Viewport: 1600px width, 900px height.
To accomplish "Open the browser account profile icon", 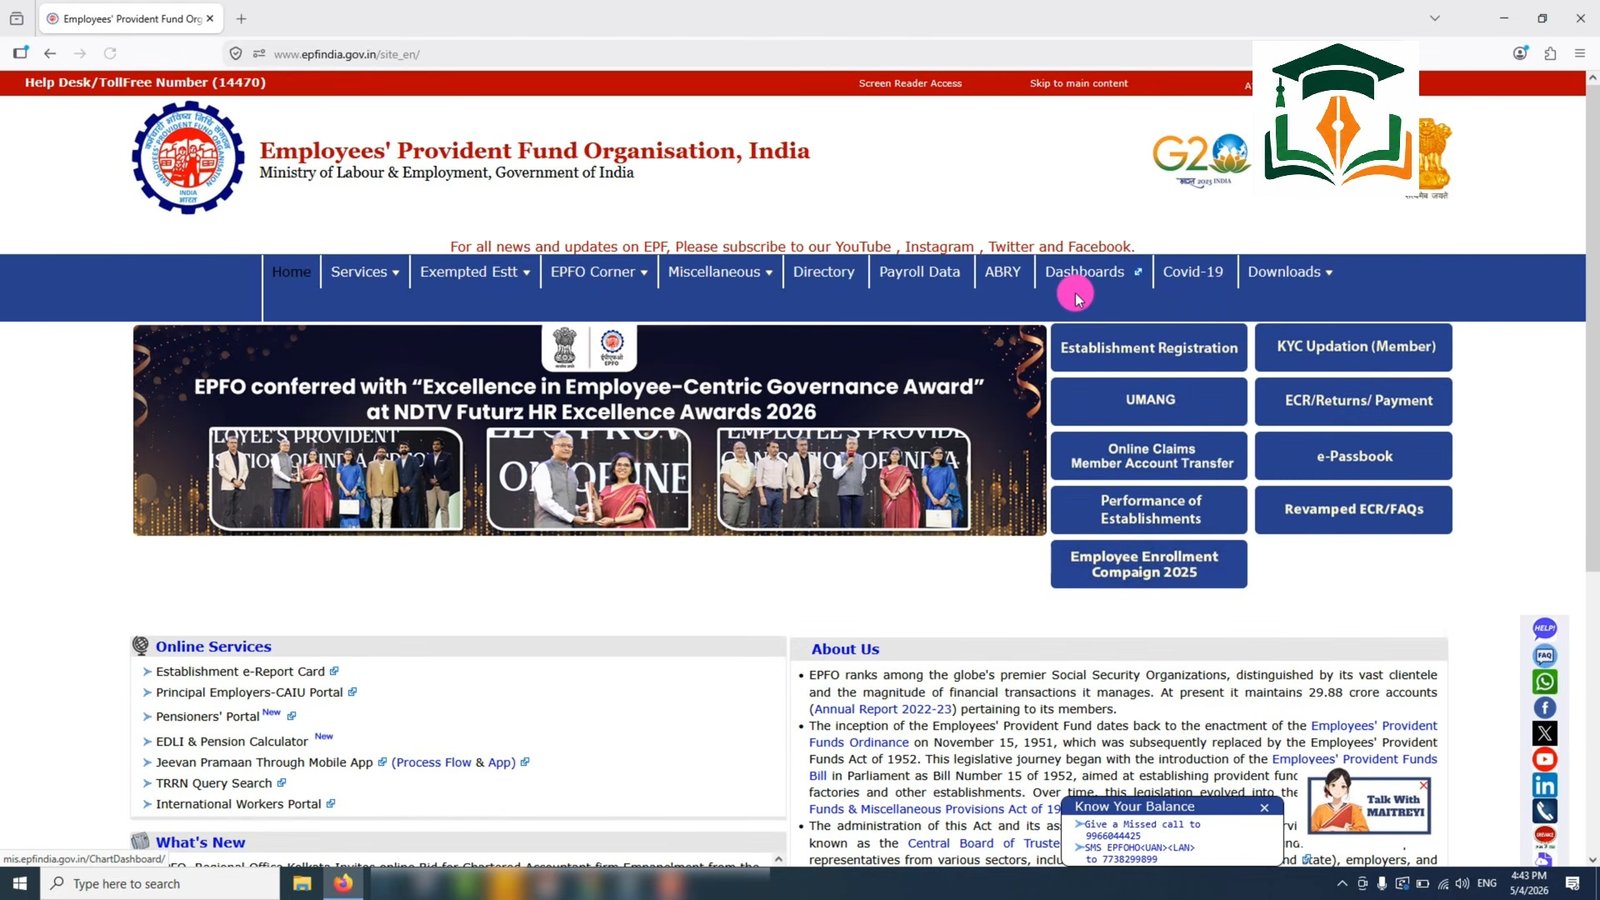I will tap(1520, 54).
